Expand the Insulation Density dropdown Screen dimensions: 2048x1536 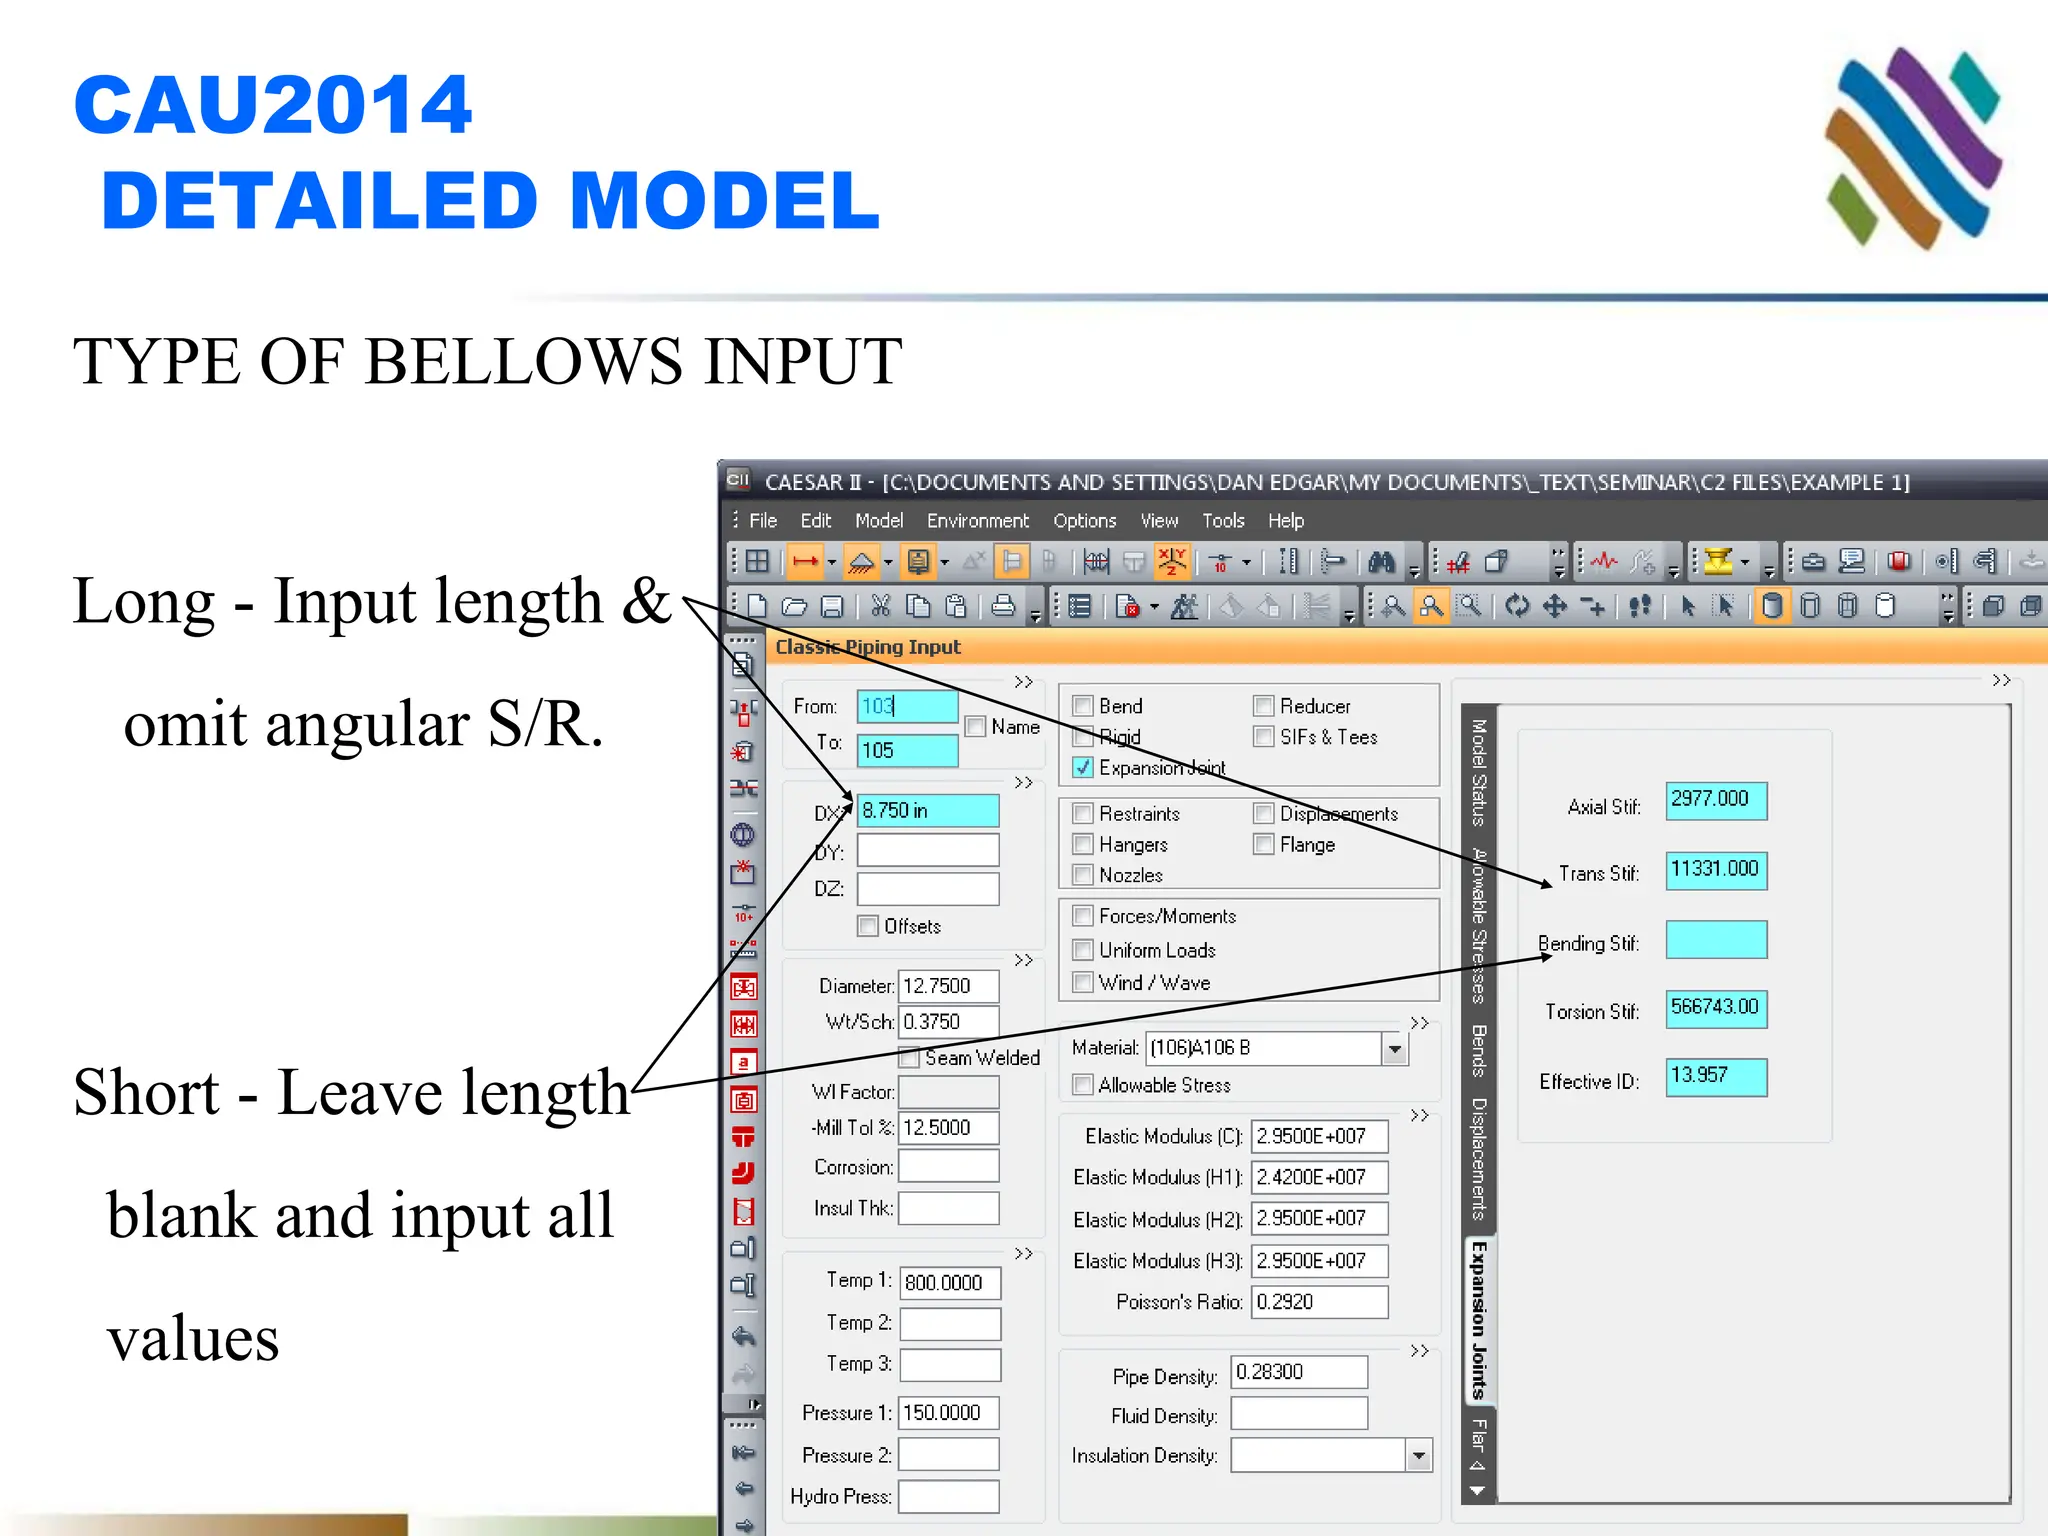tap(1418, 1456)
